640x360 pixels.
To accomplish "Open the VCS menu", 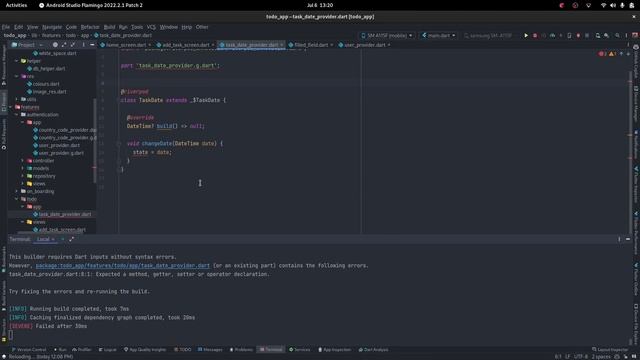I will point(151,27).
